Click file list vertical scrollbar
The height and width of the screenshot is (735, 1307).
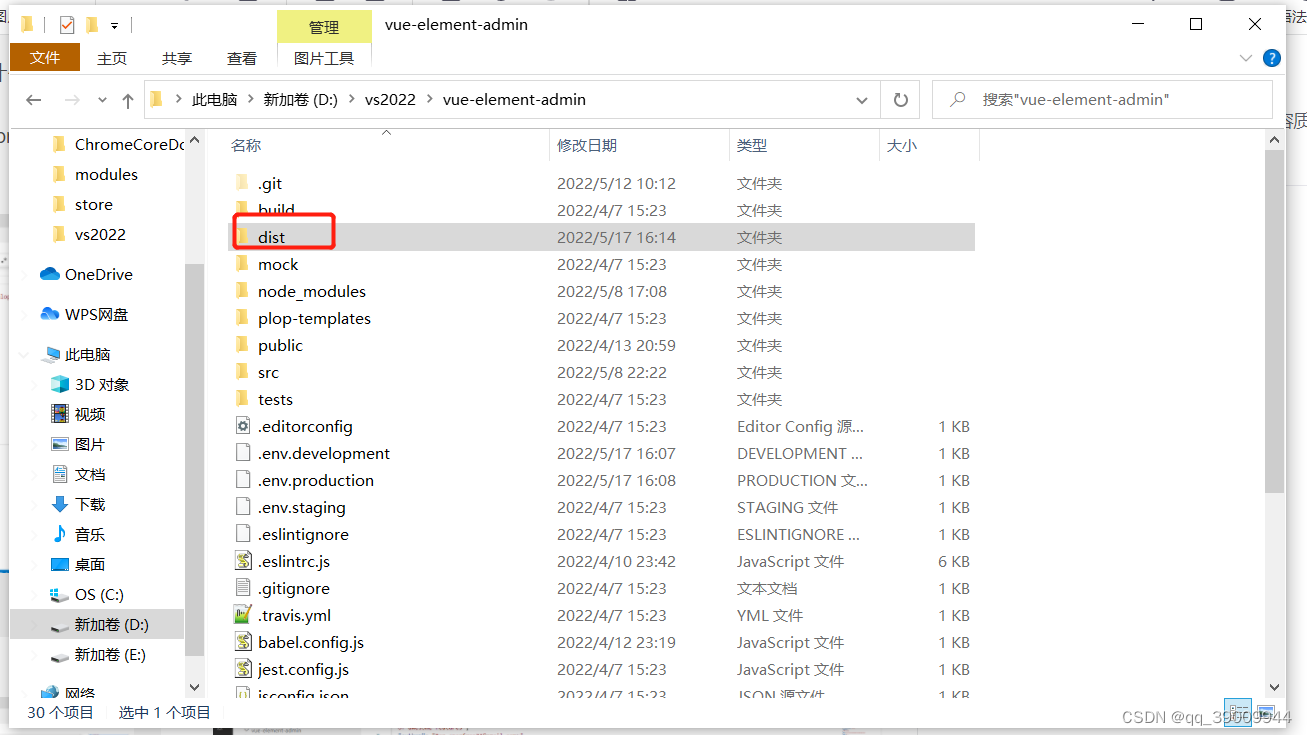point(1274,323)
